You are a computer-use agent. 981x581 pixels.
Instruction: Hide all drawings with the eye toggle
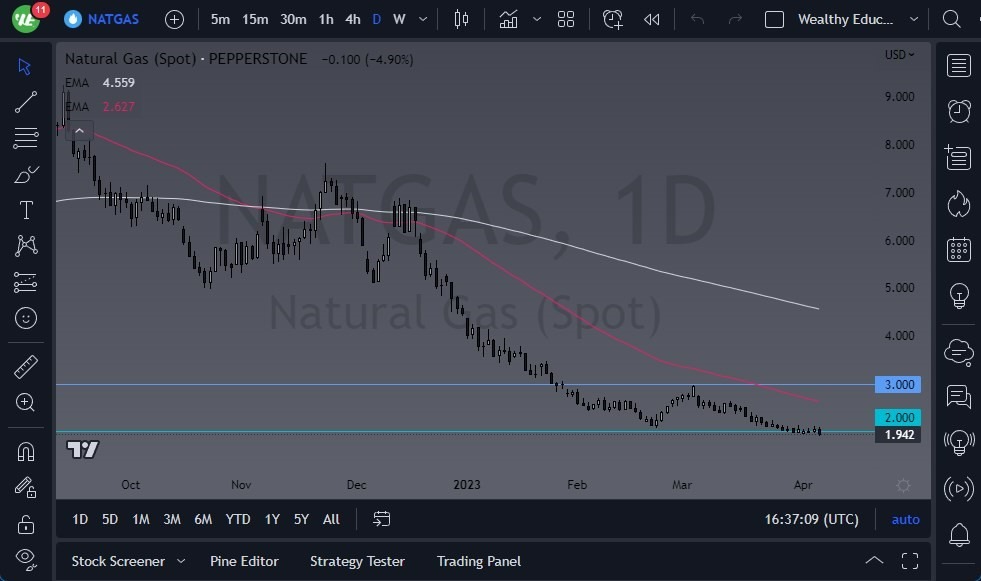pyautogui.click(x=26, y=558)
